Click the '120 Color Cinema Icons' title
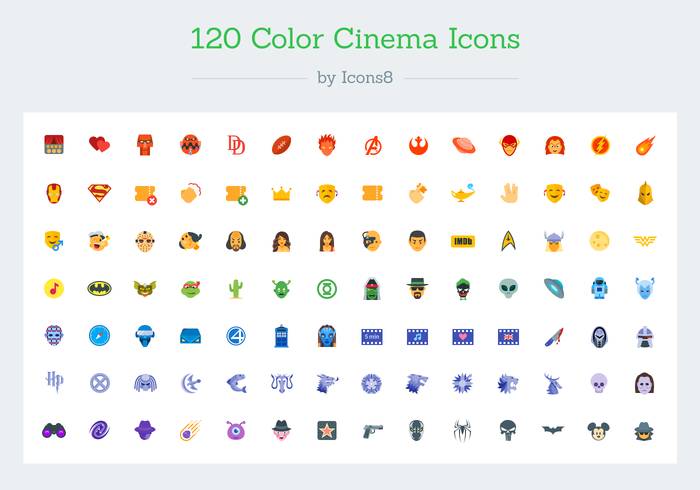 (355, 38)
